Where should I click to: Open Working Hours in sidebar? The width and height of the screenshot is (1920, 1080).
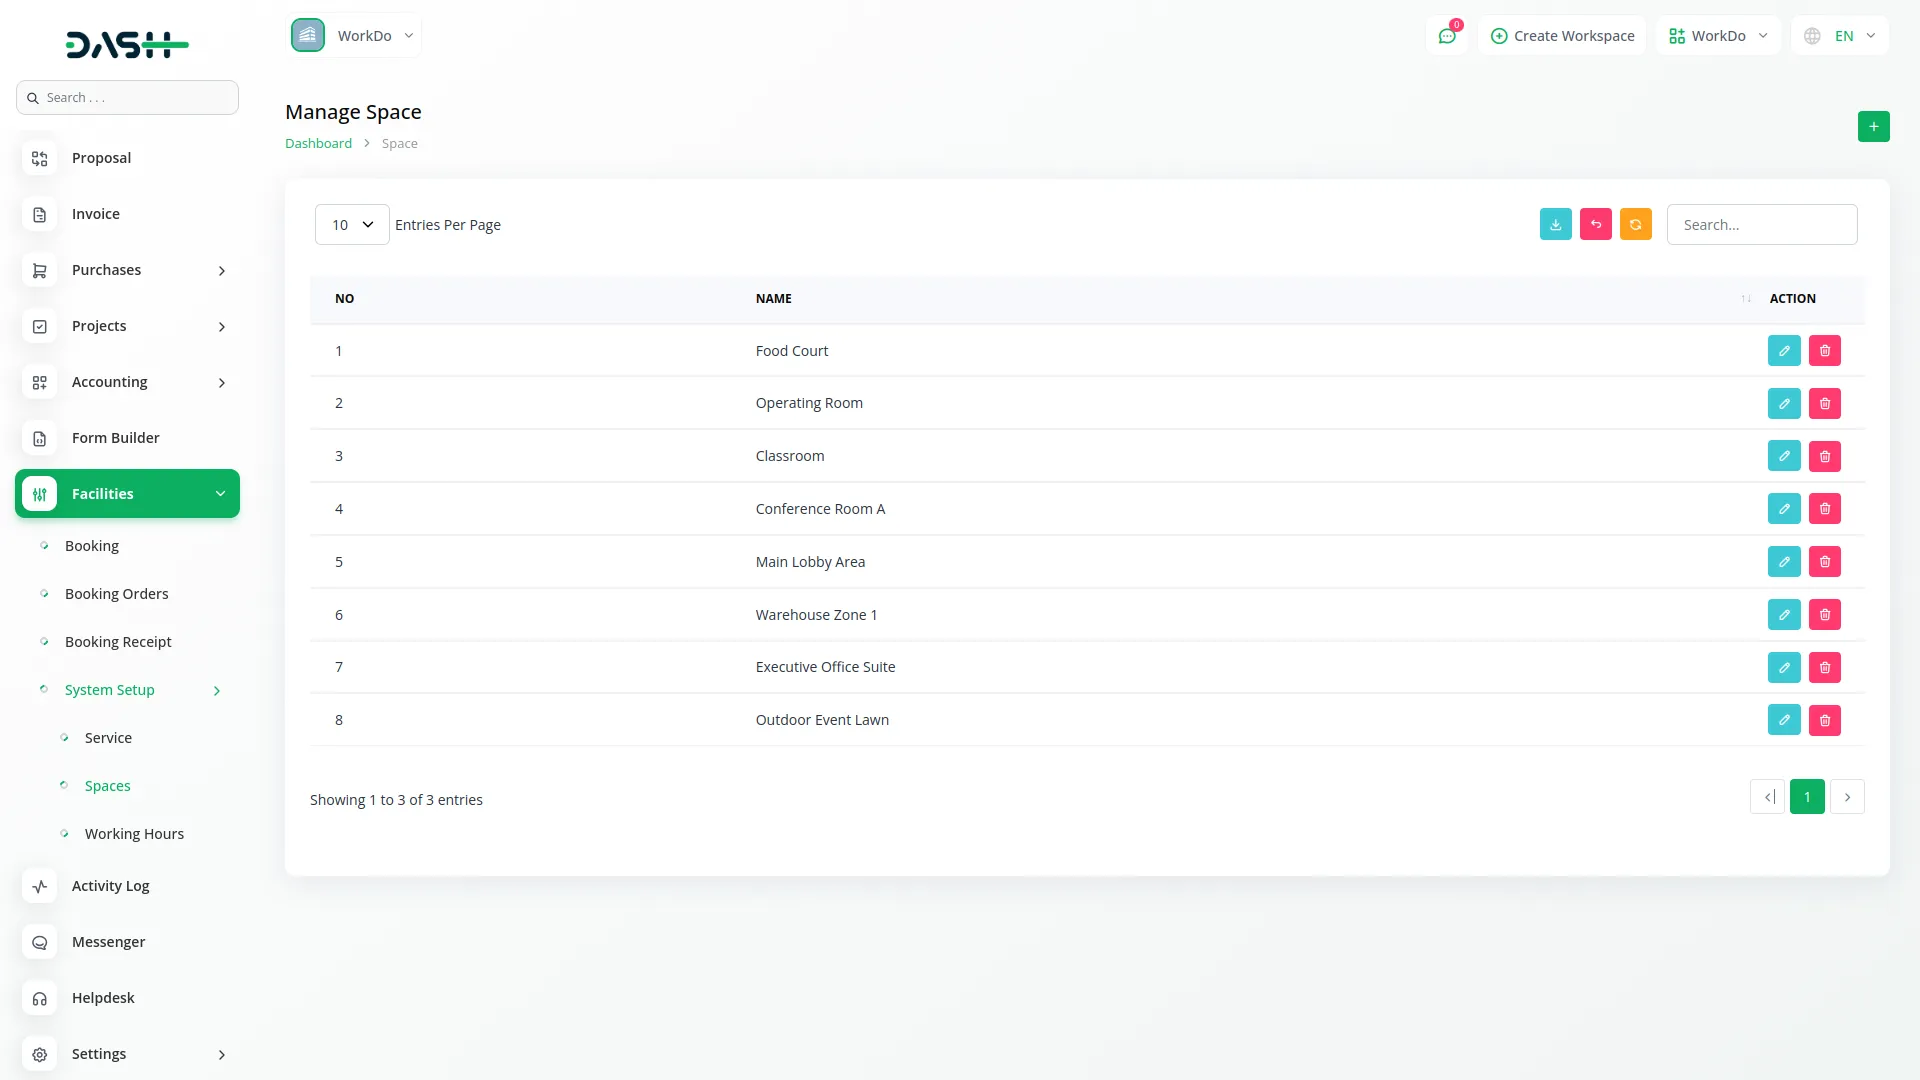tap(134, 834)
